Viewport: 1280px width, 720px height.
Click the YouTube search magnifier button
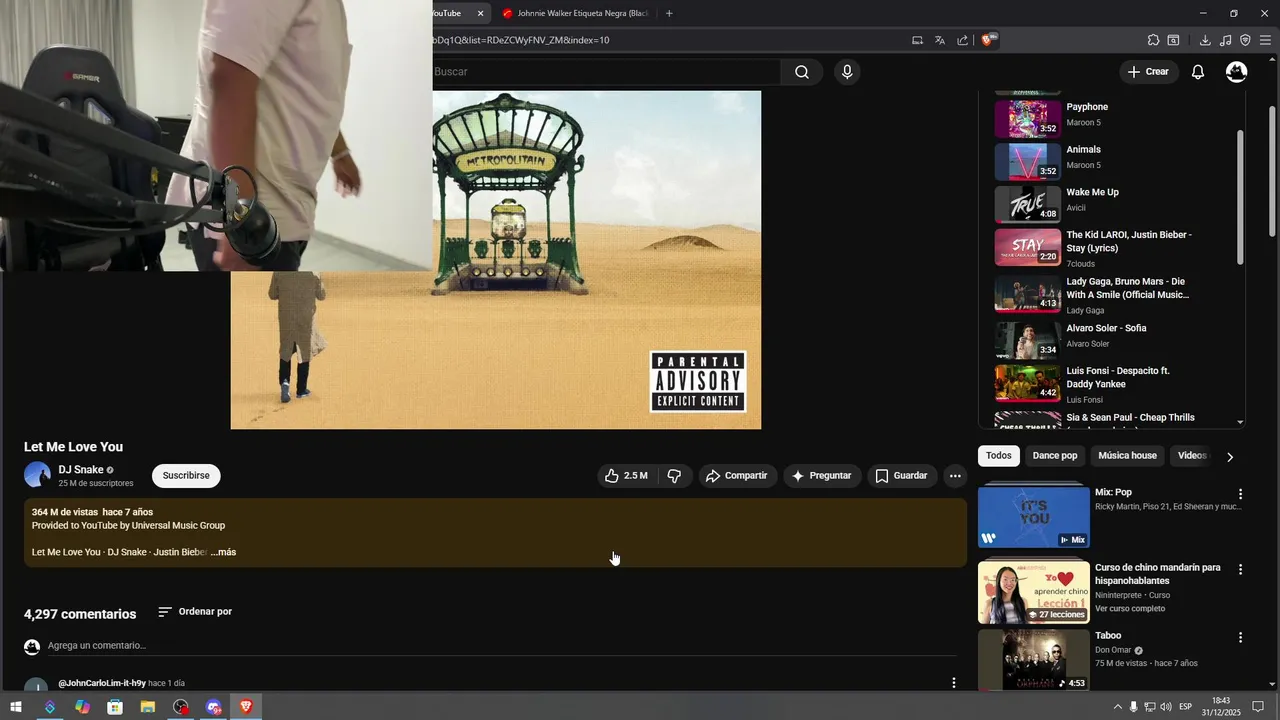(802, 72)
